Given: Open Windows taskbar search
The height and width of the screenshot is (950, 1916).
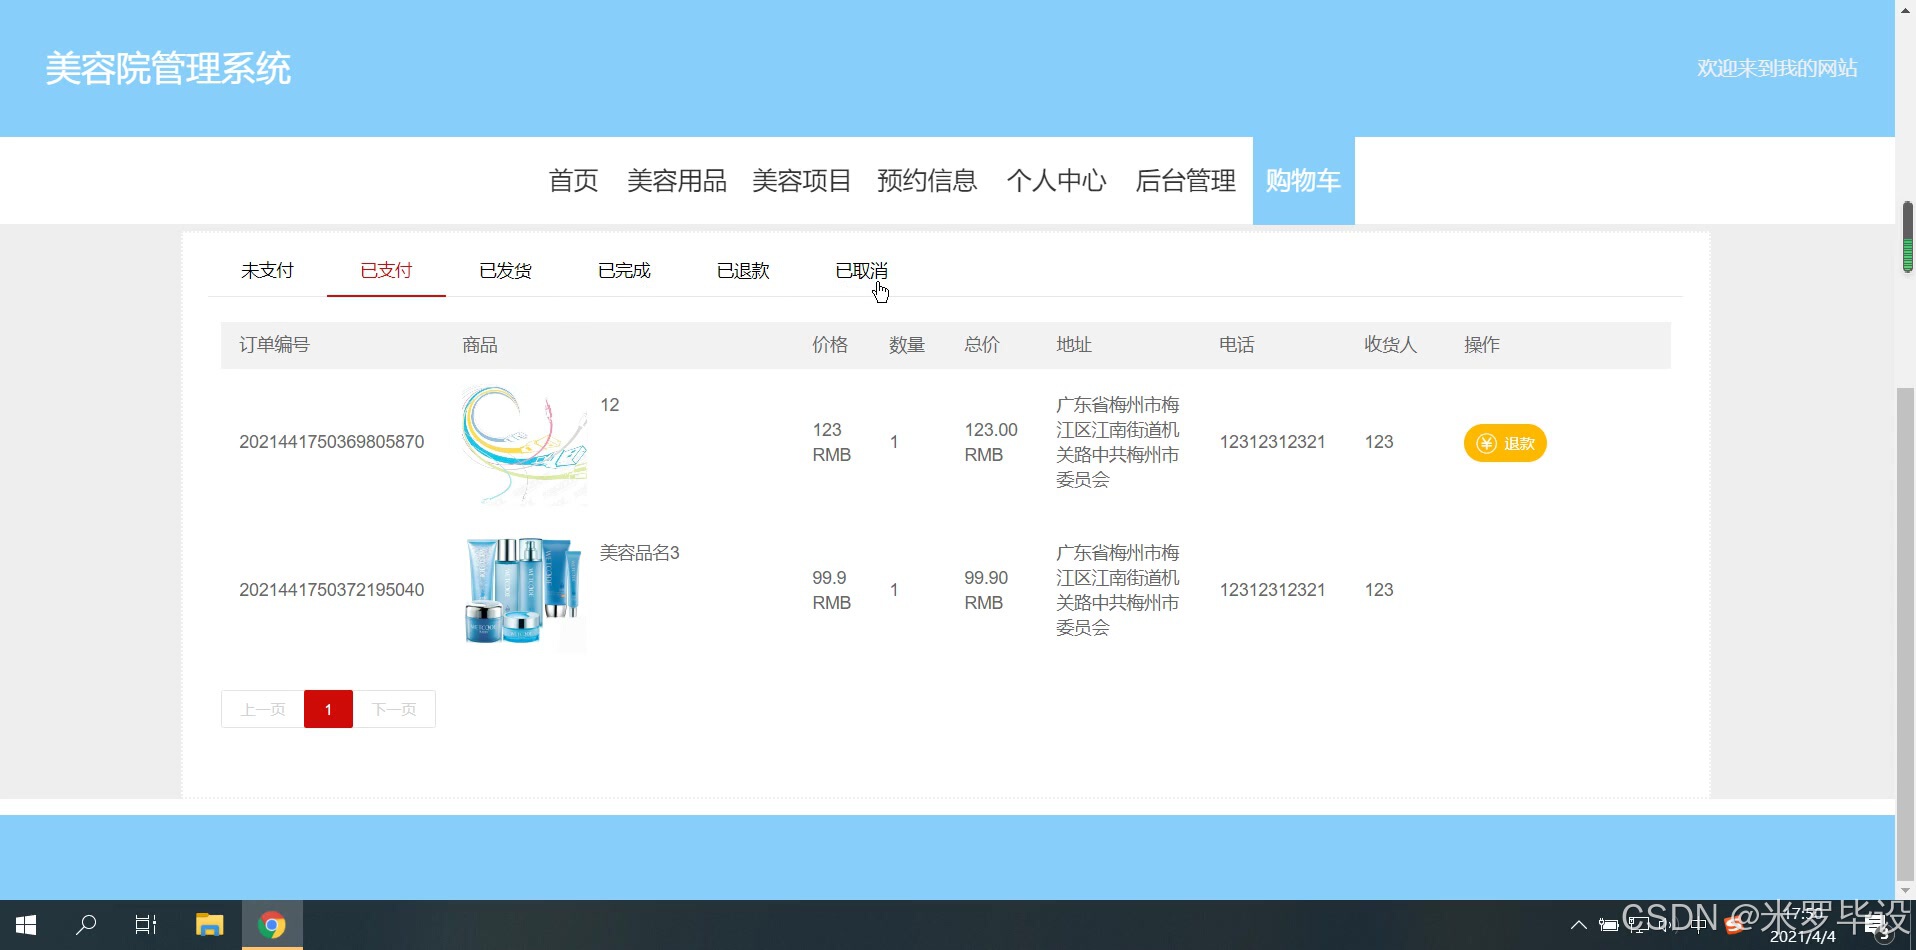Looking at the screenshot, I should 86,925.
